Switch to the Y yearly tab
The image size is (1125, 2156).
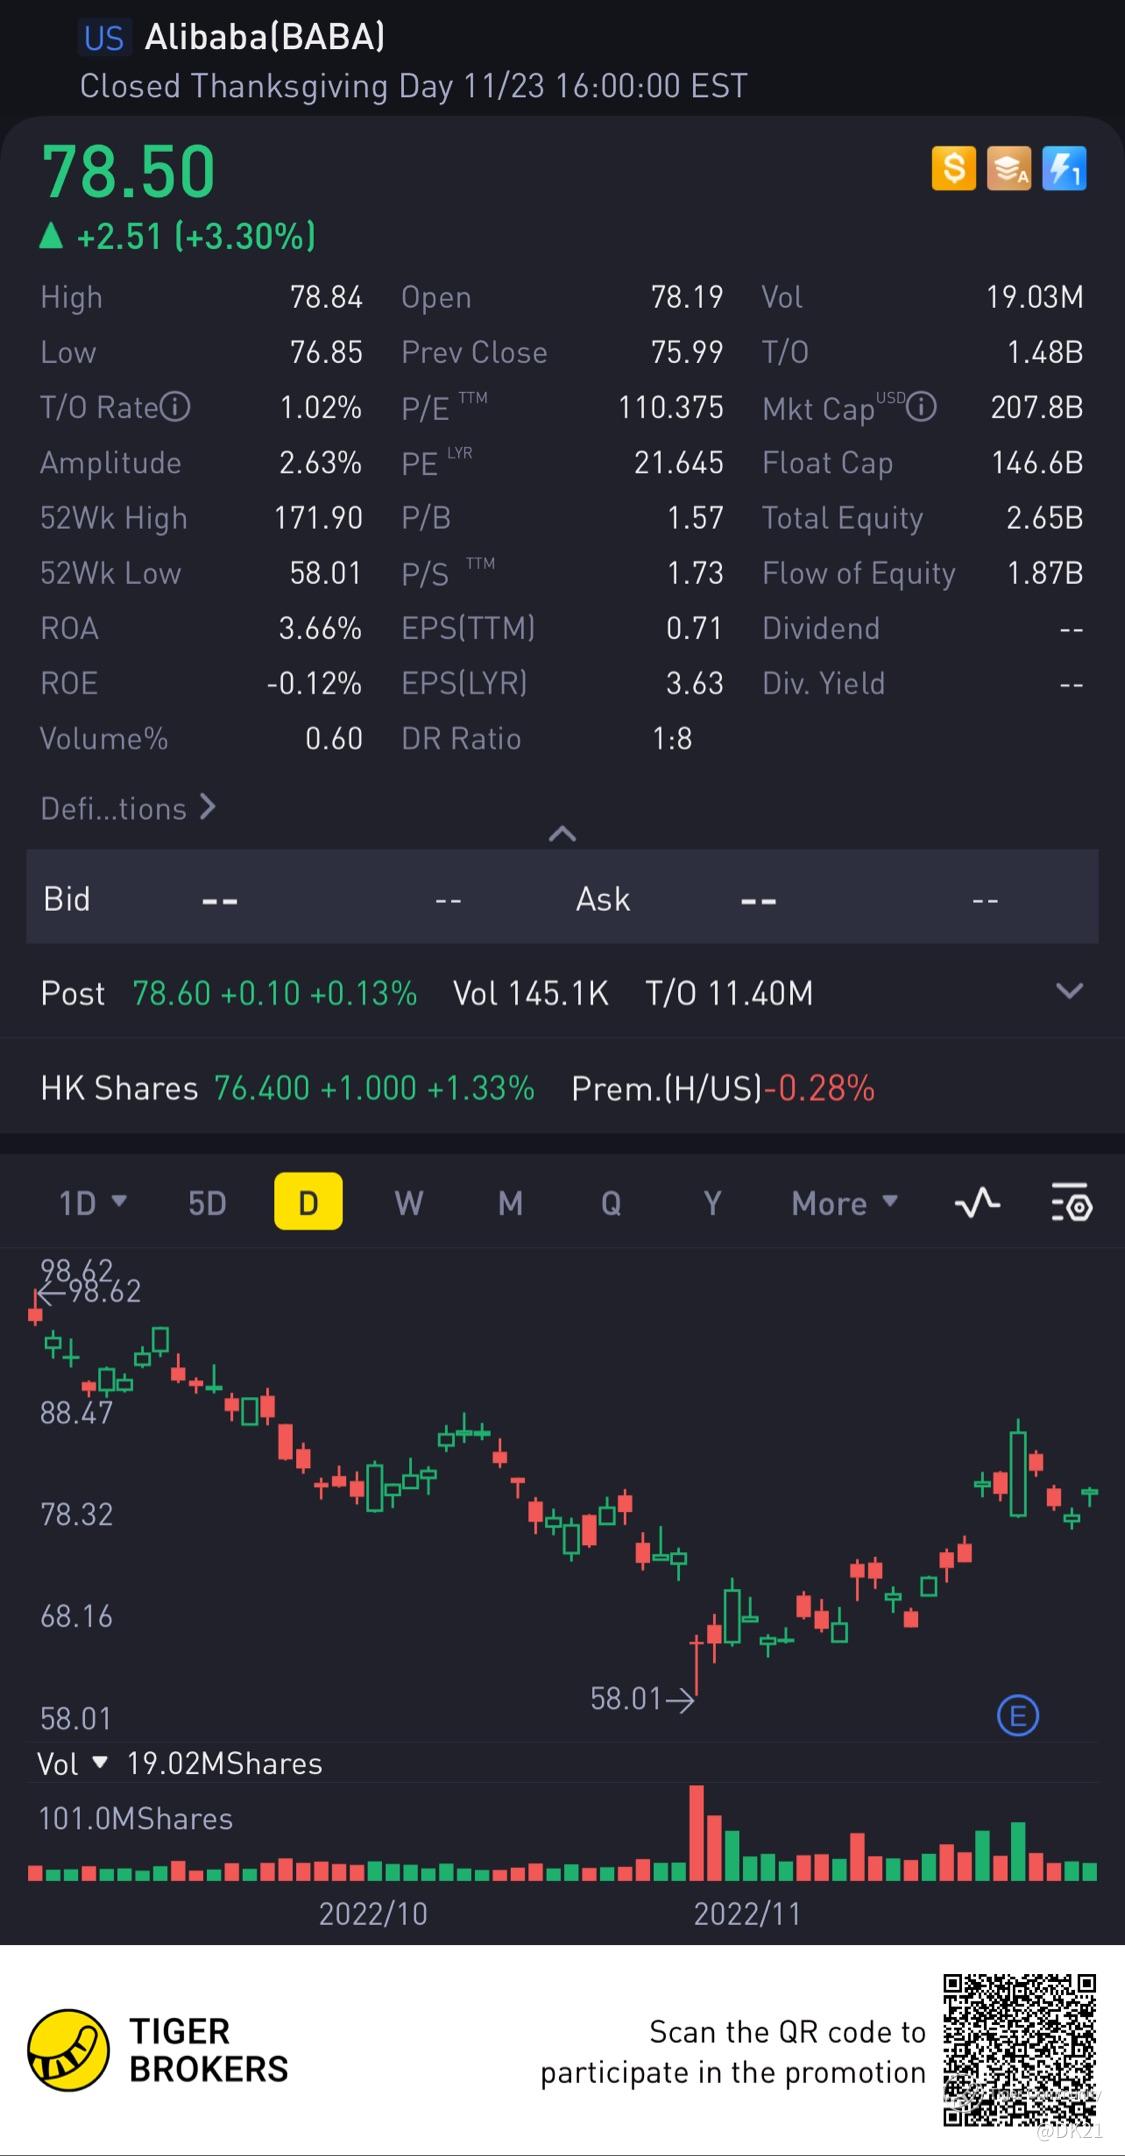[x=712, y=1203]
